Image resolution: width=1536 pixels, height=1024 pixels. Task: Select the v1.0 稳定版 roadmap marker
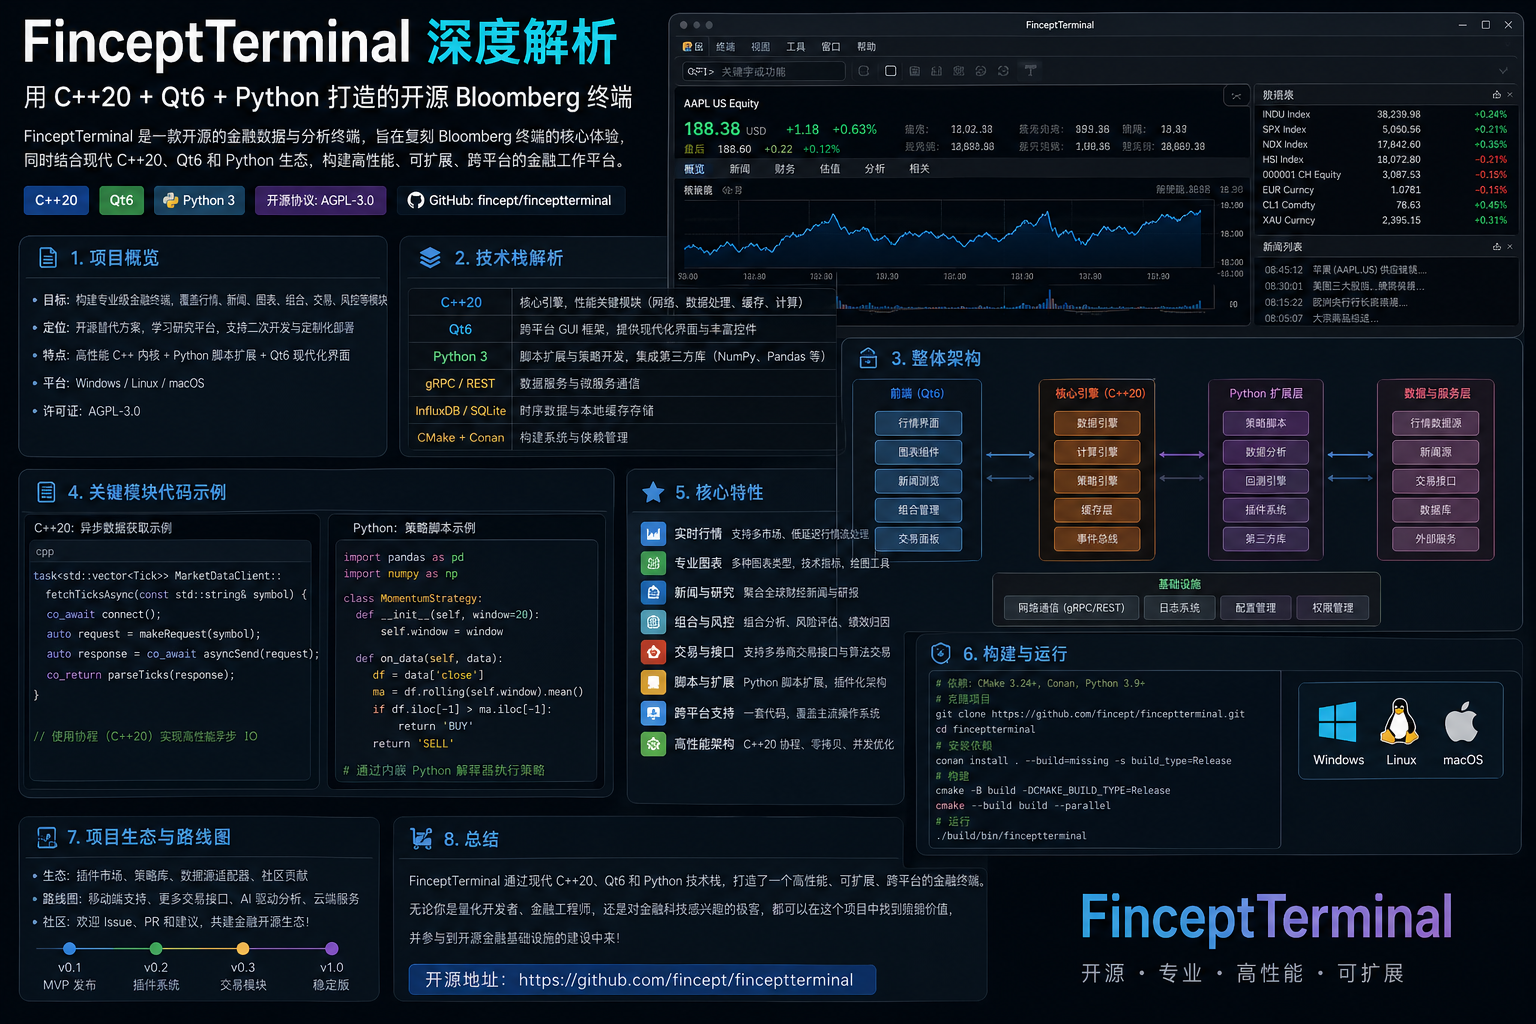[x=332, y=948]
